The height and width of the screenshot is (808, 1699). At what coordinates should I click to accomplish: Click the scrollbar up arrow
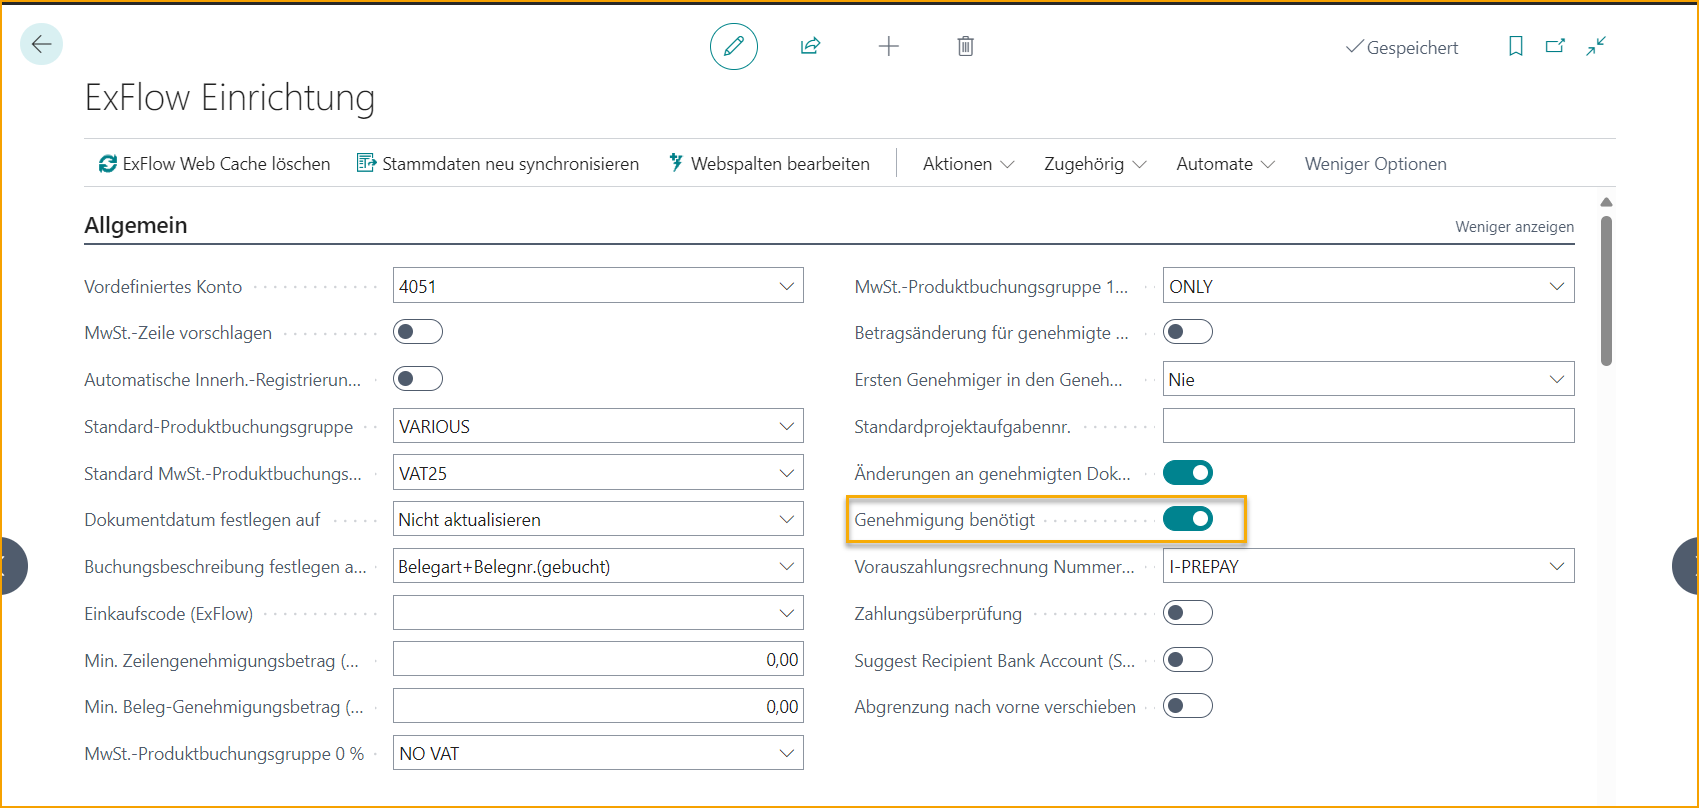click(x=1606, y=203)
